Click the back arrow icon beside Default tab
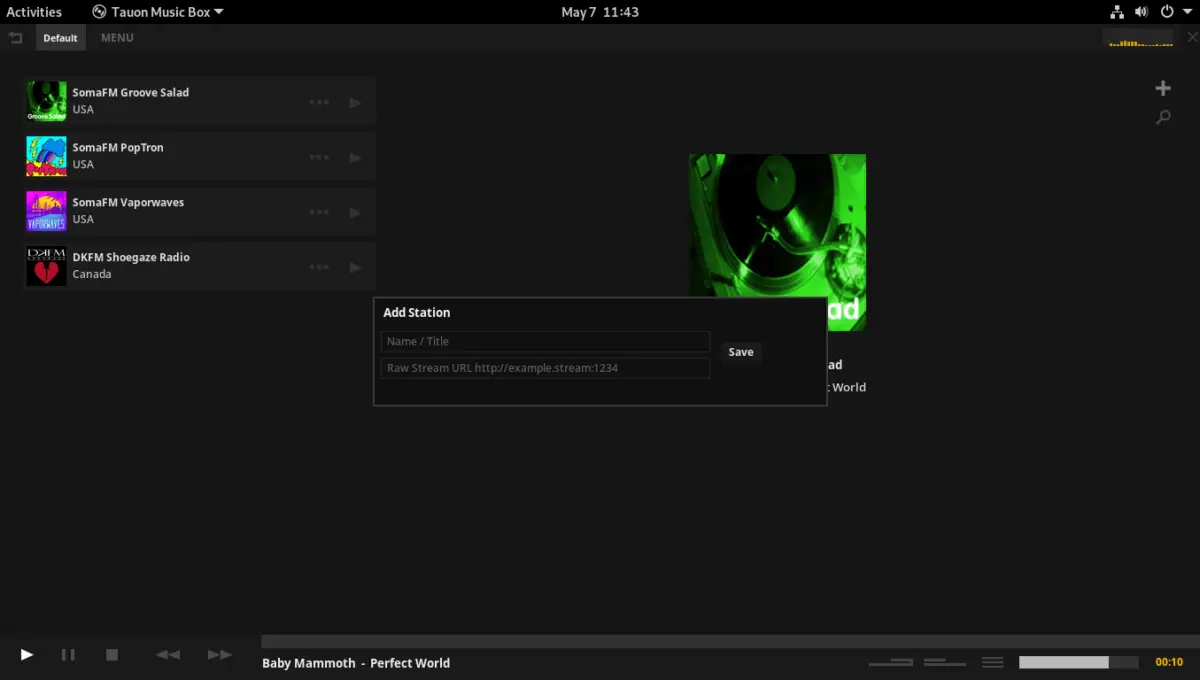 15,38
